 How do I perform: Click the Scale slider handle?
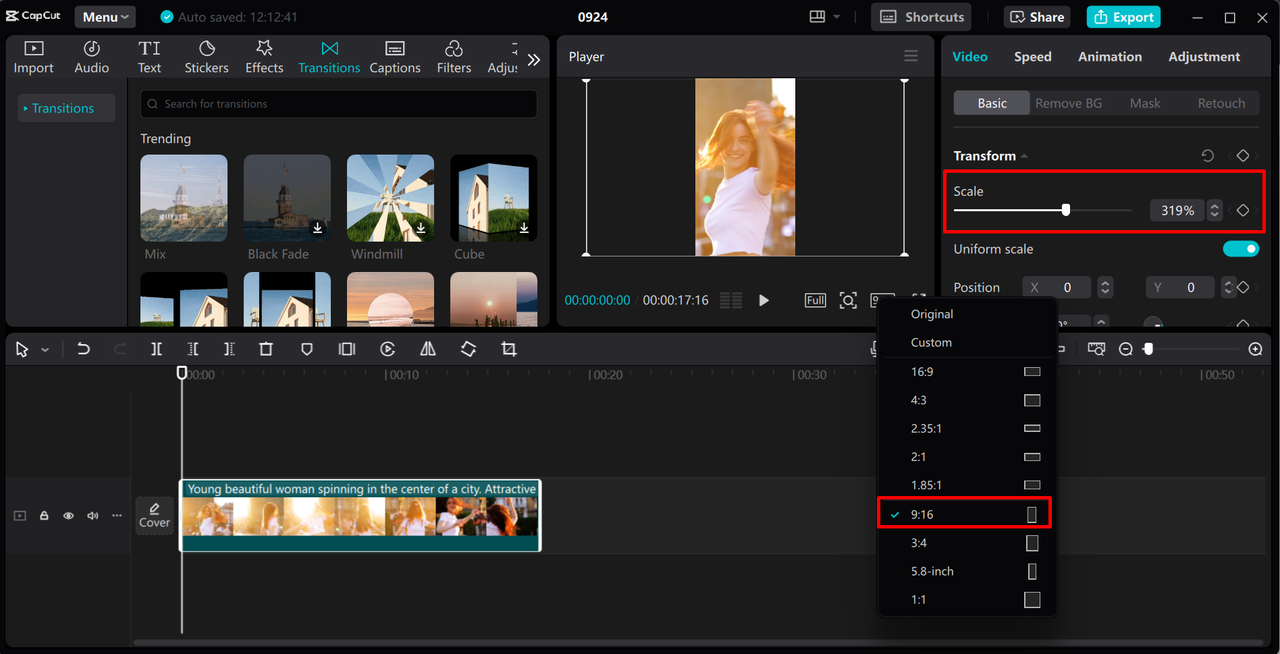tap(1066, 210)
